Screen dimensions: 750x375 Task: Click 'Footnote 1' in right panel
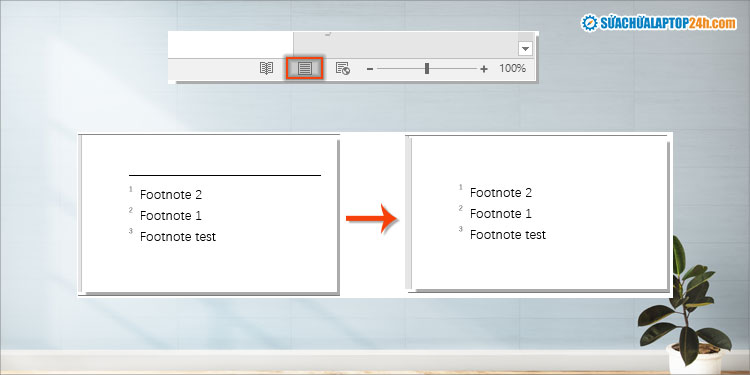pyautogui.click(x=501, y=213)
